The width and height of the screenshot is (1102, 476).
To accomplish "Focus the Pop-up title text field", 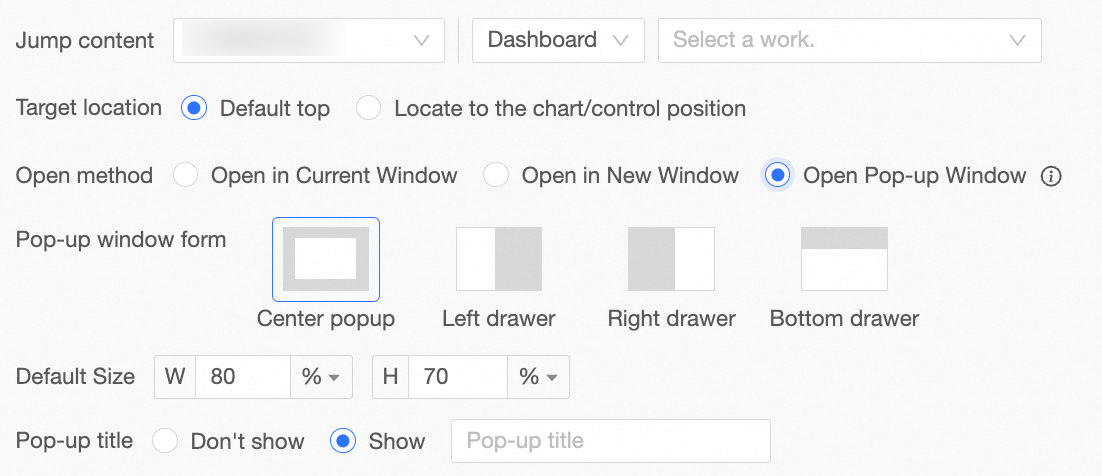I will coord(611,441).
